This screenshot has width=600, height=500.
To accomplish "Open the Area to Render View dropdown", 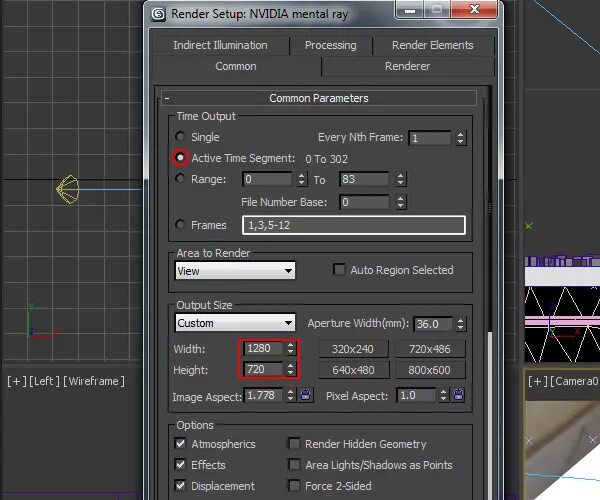I will [235, 270].
